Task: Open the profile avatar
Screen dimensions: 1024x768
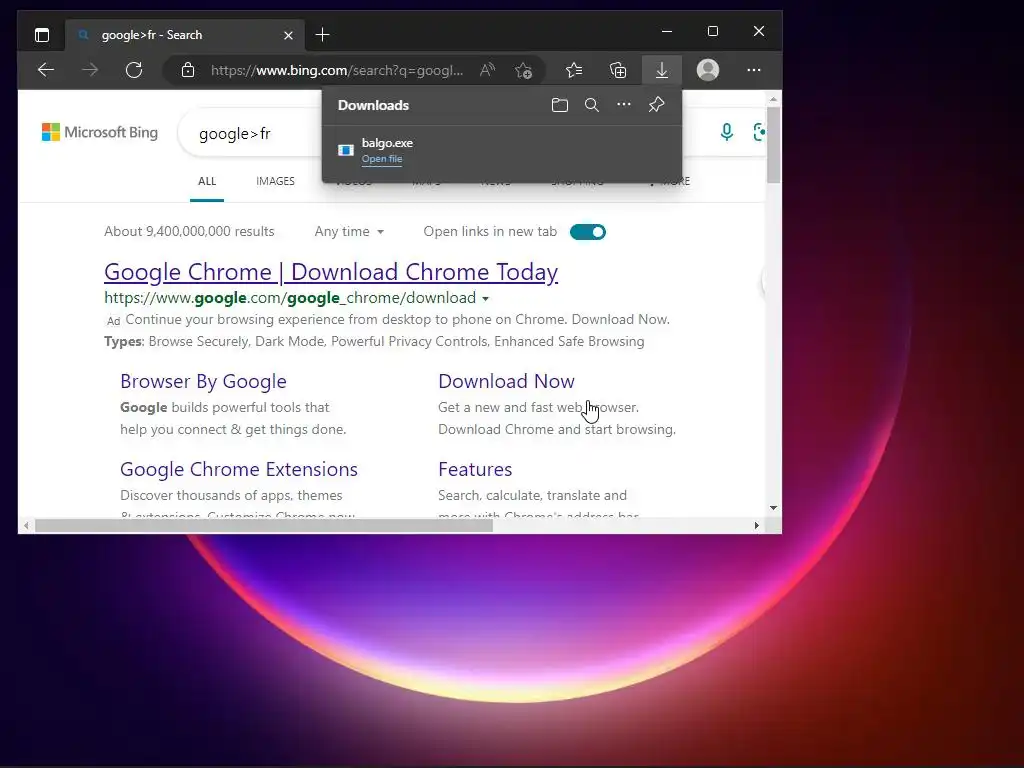Action: 708,70
